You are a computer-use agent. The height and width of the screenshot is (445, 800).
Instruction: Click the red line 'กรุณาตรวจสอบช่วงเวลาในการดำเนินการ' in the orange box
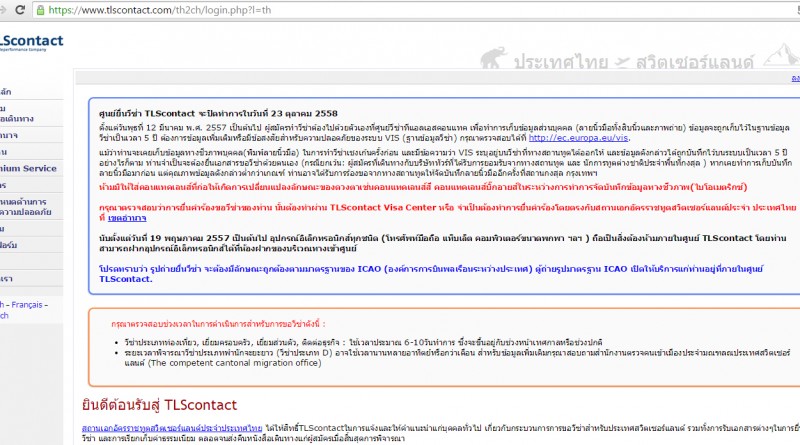tap(218, 324)
